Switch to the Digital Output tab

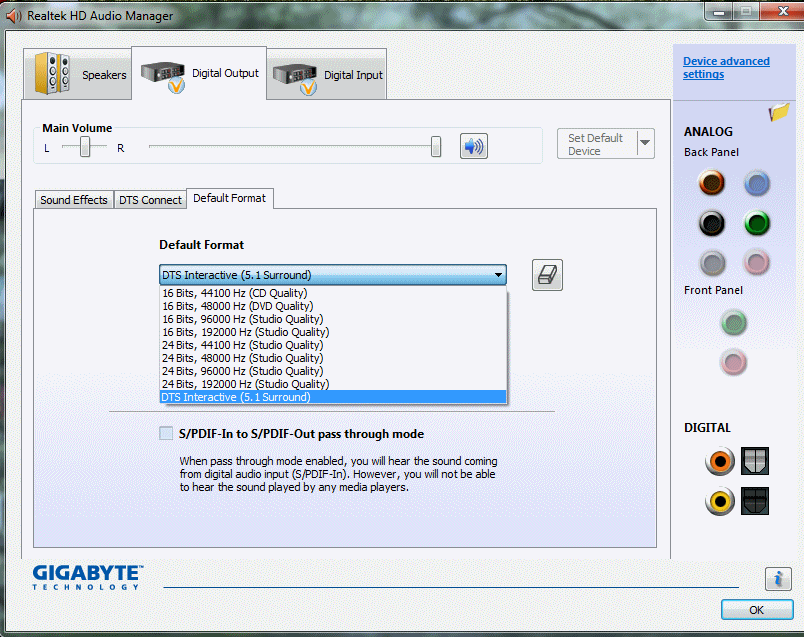click(x=199, y=73)
